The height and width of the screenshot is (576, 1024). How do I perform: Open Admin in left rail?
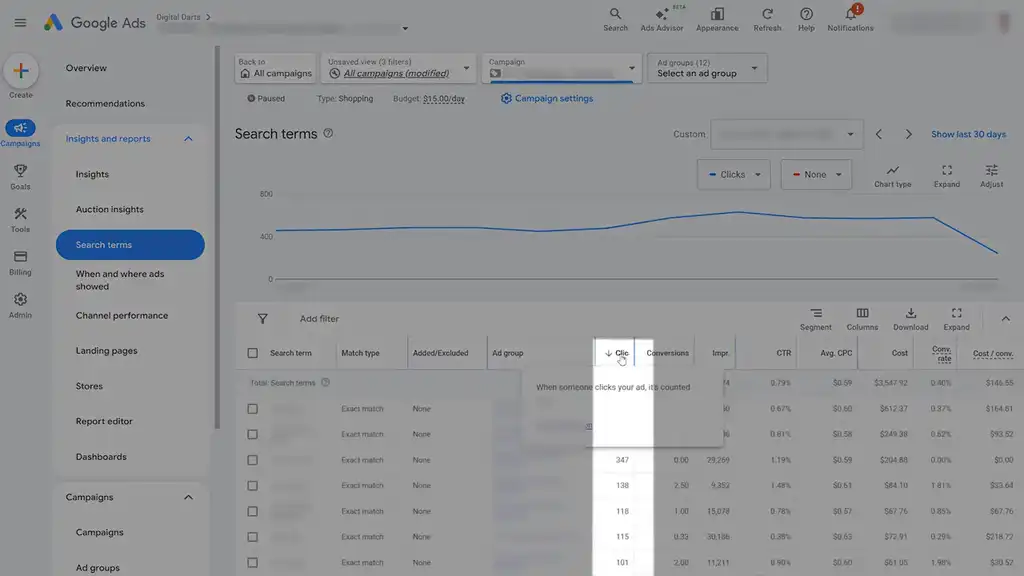20,306
